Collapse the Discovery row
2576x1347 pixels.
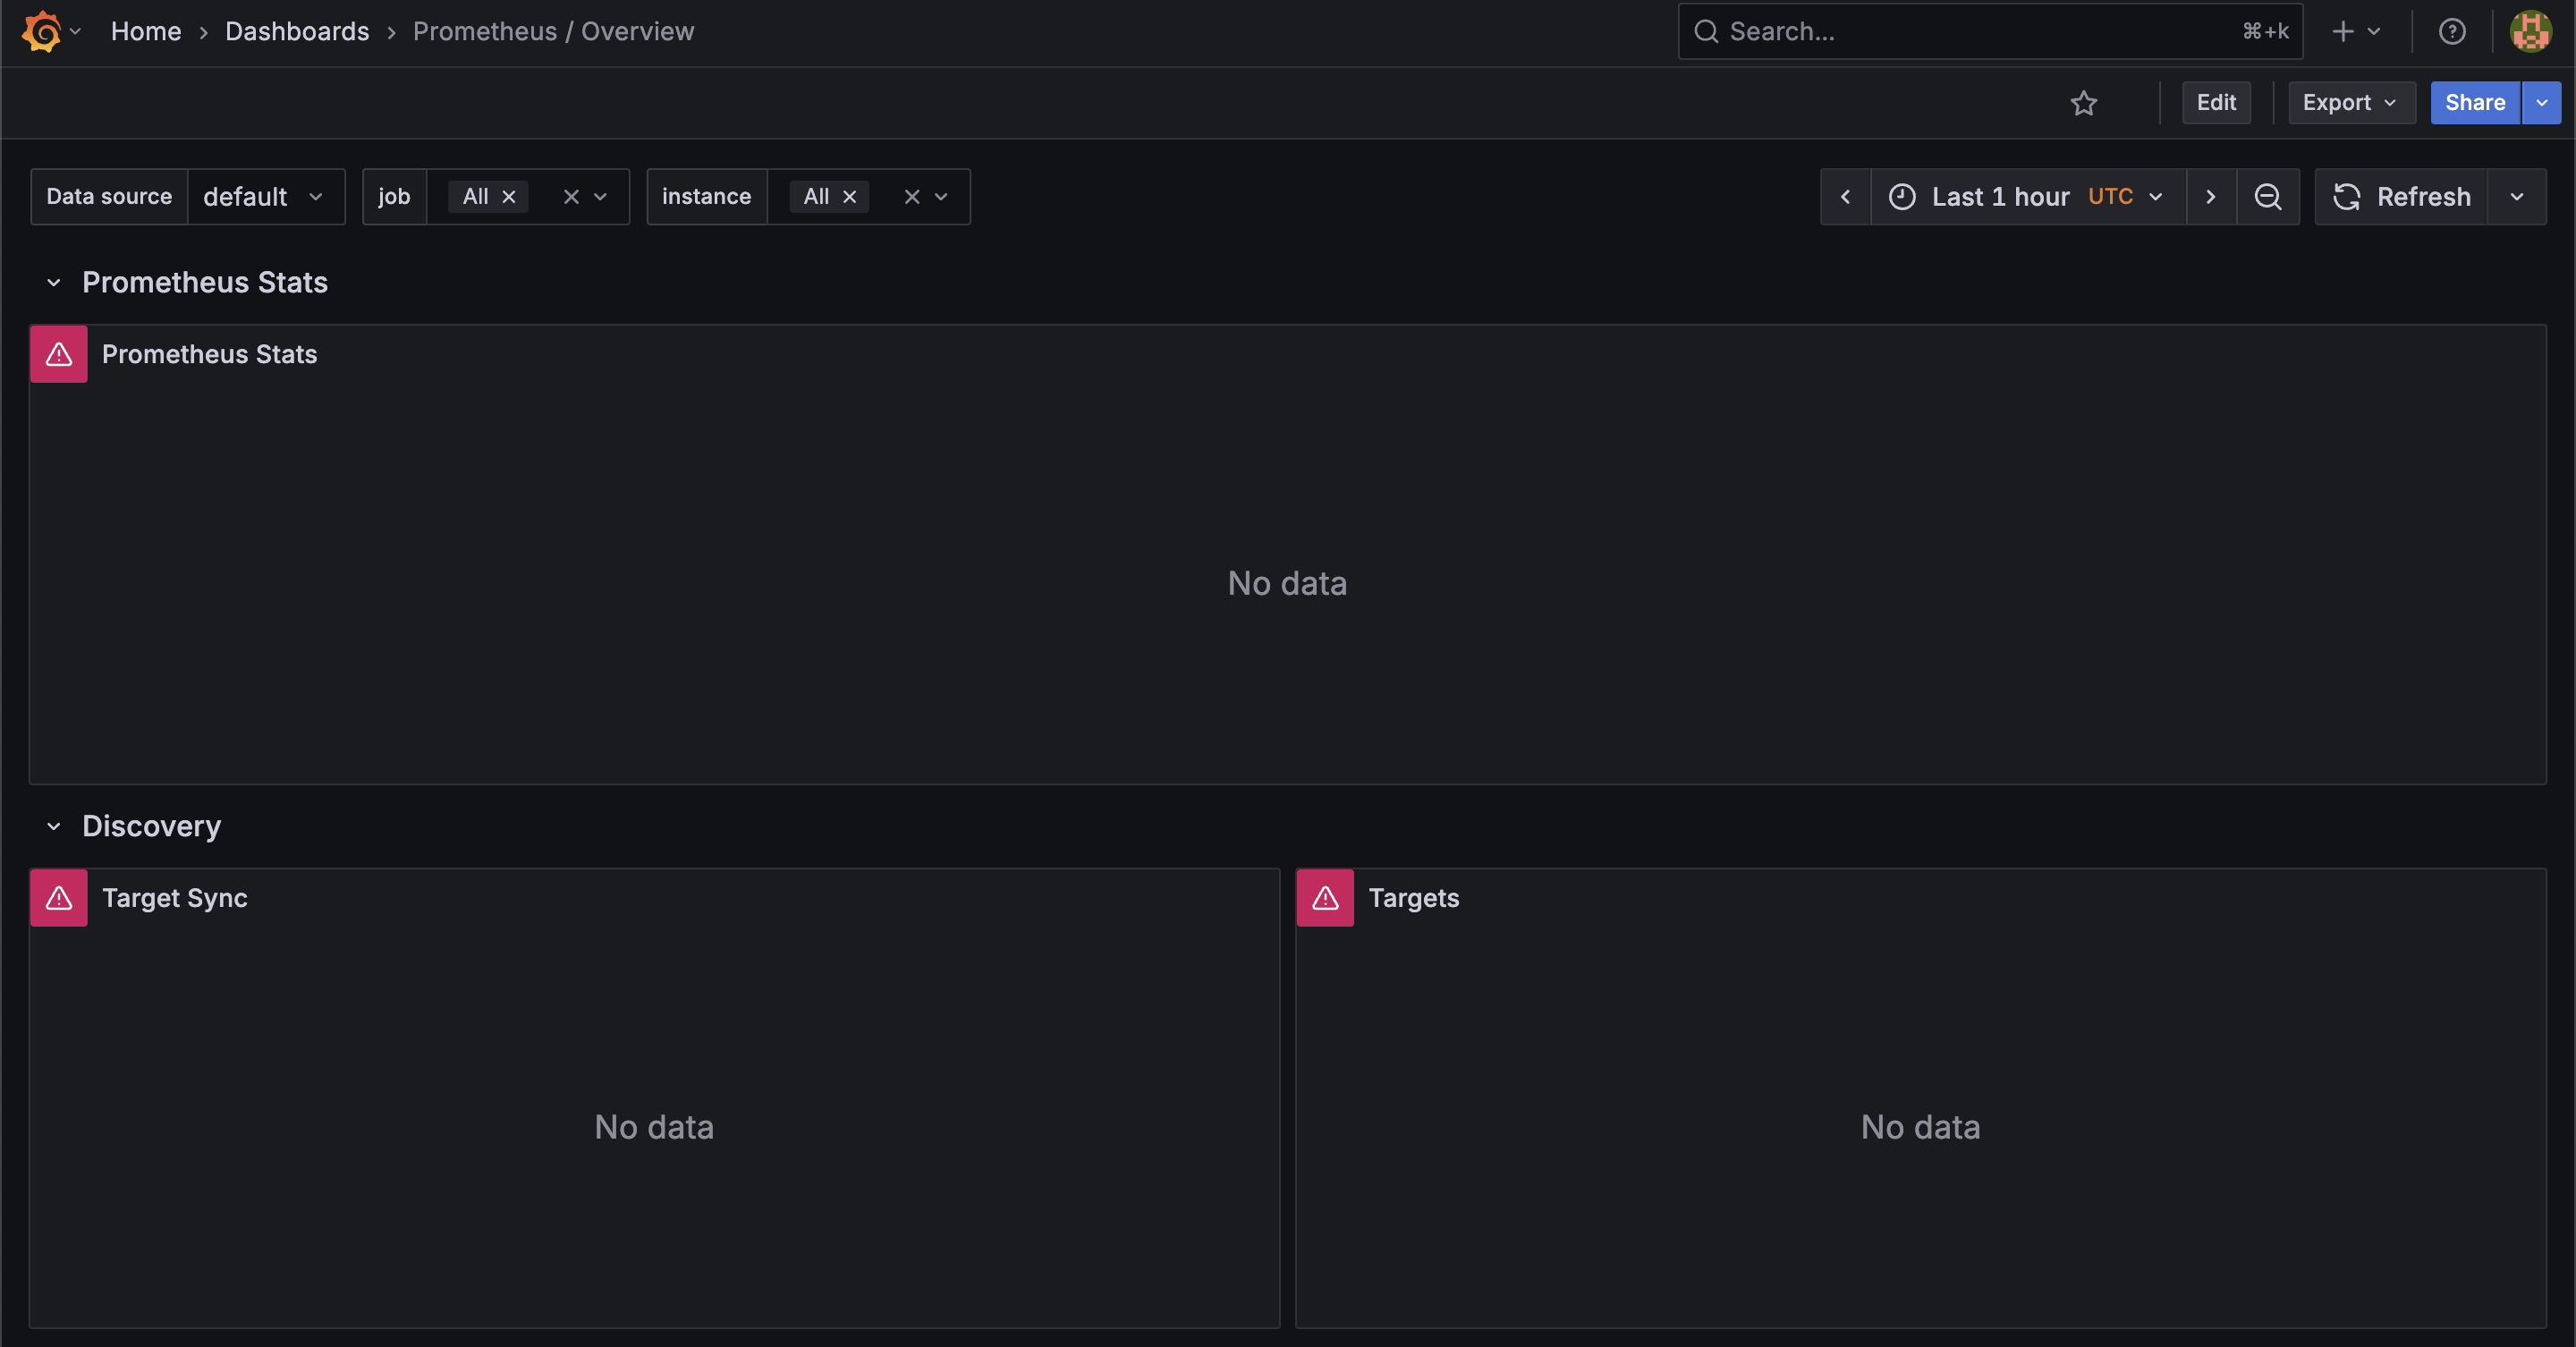[x=54, y=826]
